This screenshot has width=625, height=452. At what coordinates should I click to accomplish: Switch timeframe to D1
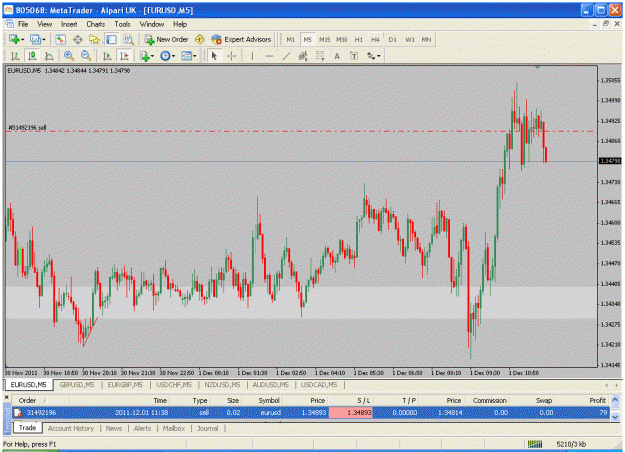(x=393, y=40)
